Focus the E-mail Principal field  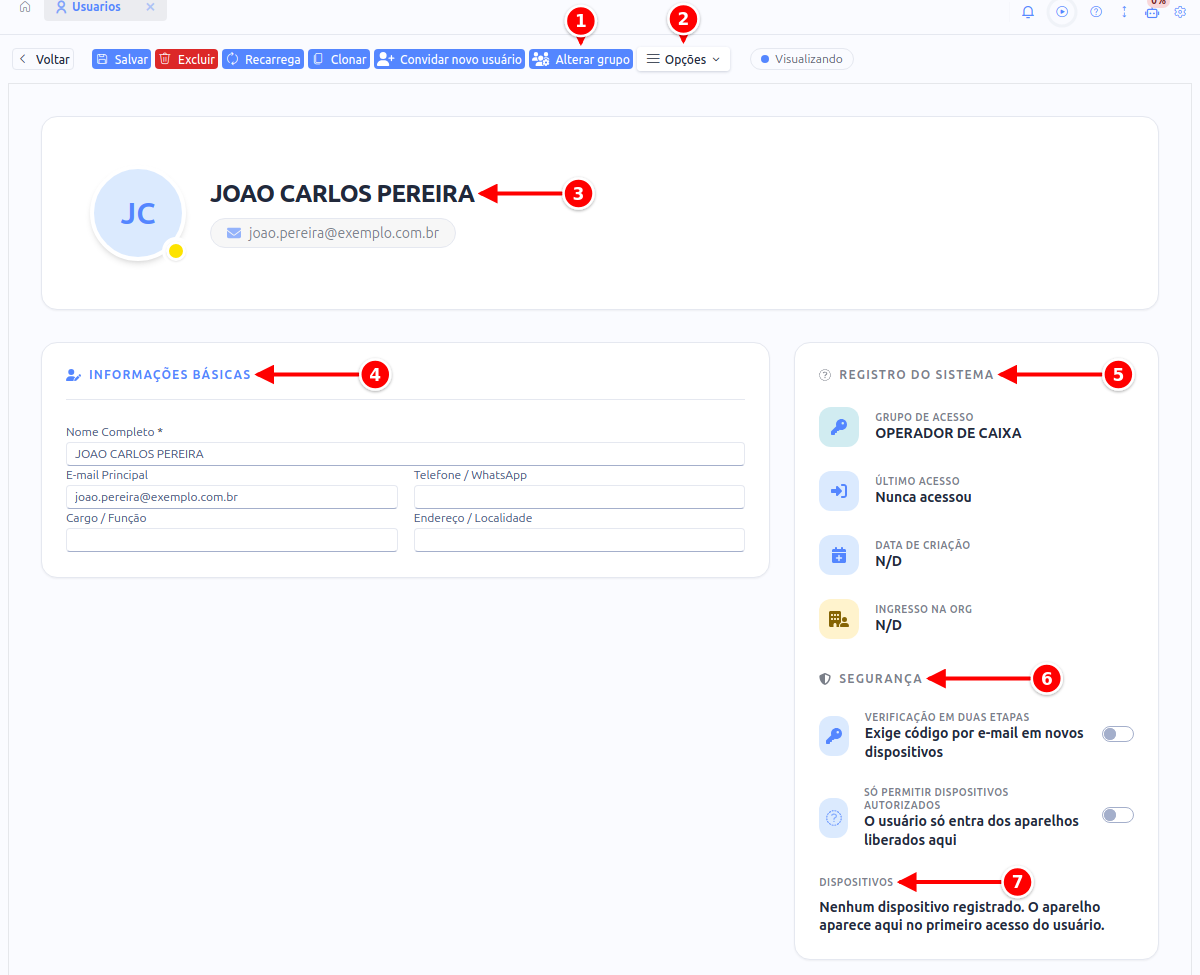pos(232,497)
